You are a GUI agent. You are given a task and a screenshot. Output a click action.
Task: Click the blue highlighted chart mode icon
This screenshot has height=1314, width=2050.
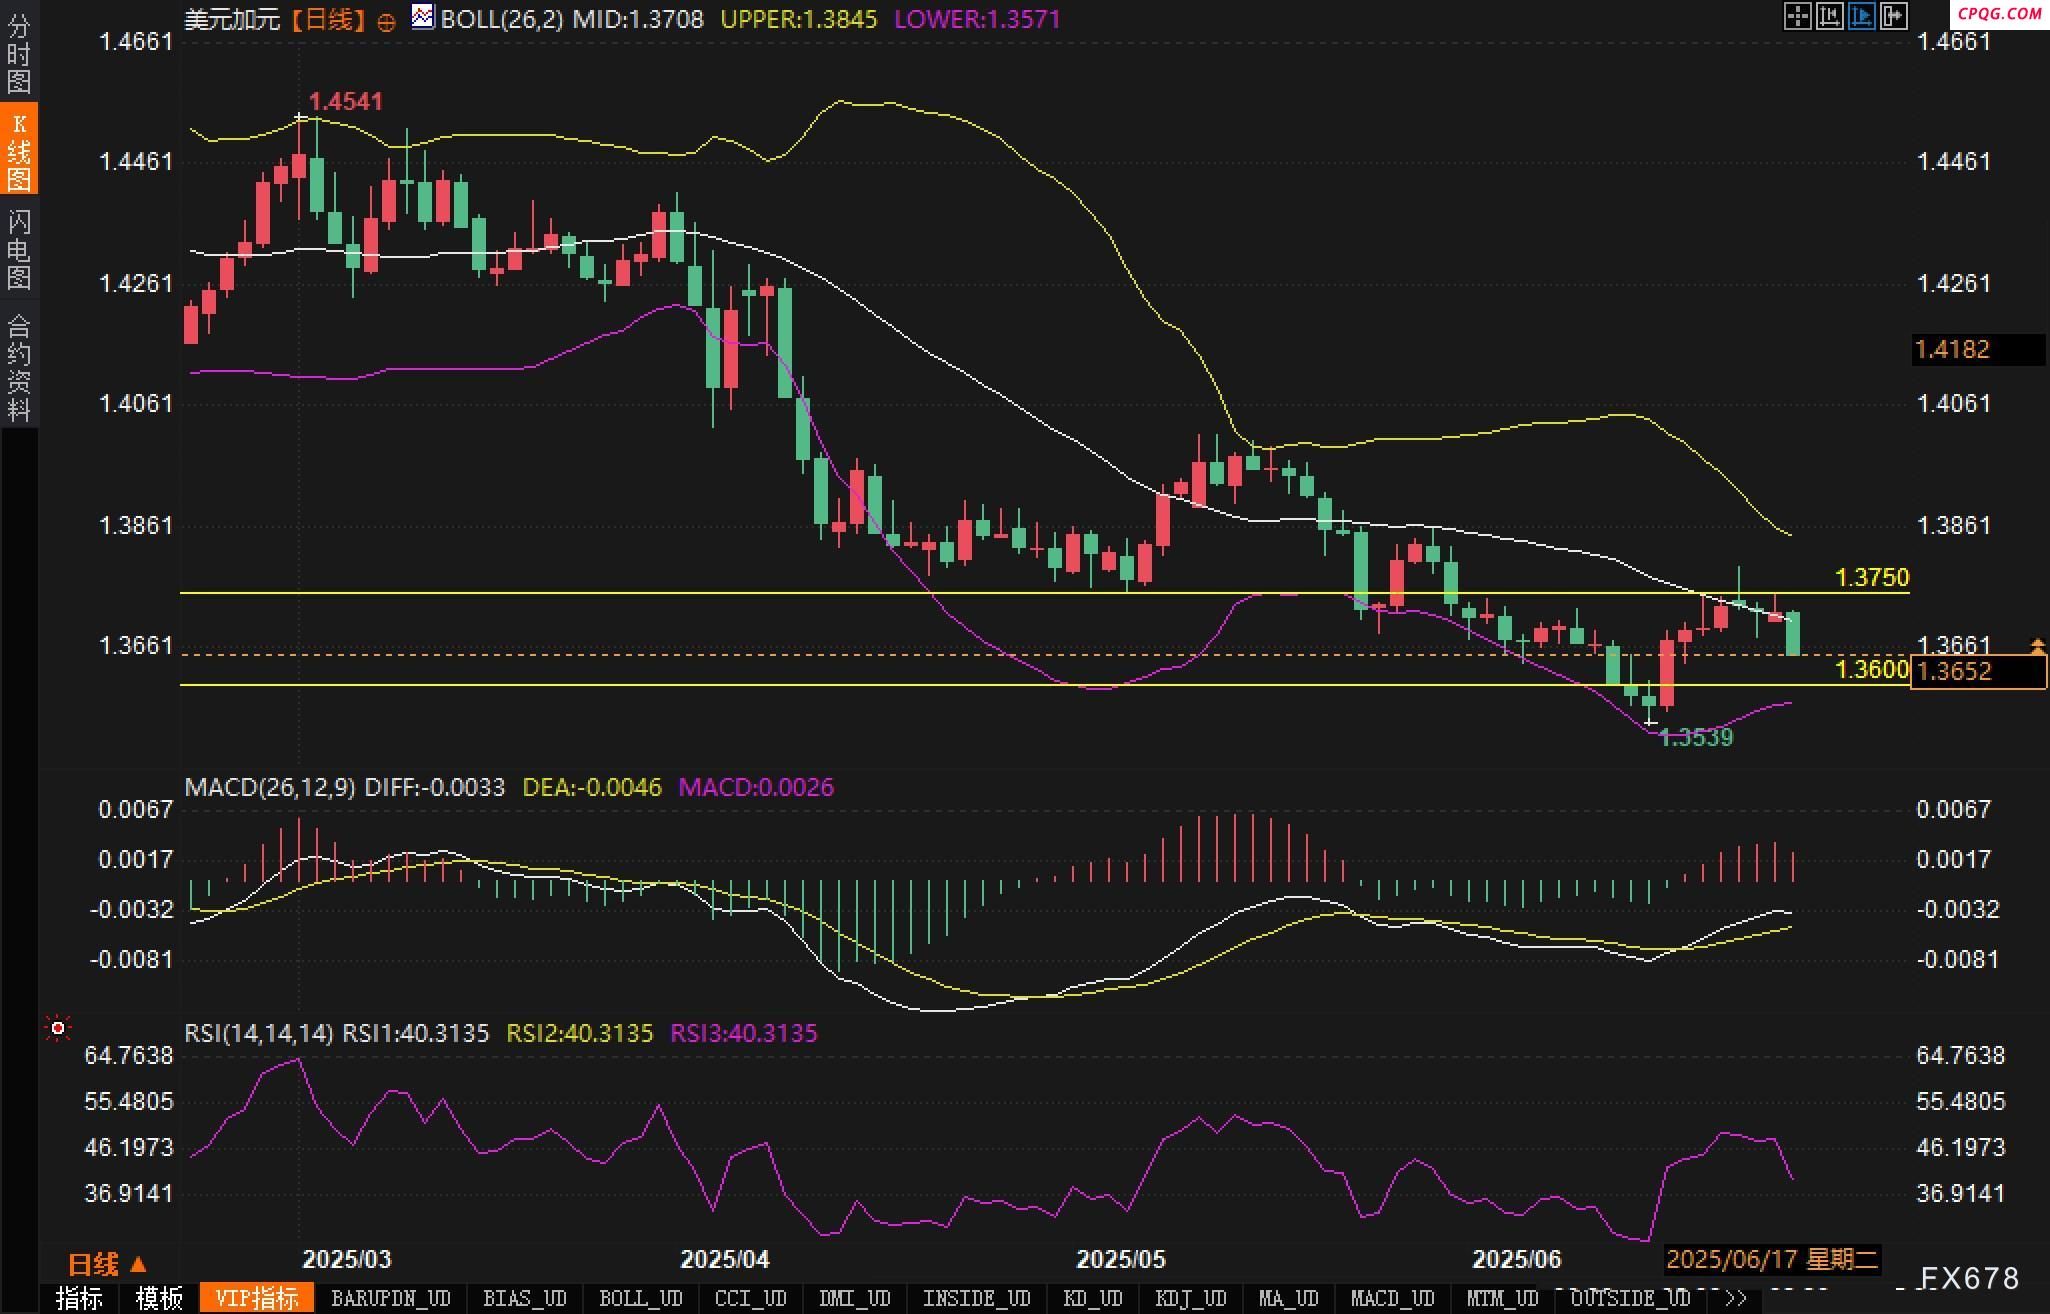(x=1861, y=16)
